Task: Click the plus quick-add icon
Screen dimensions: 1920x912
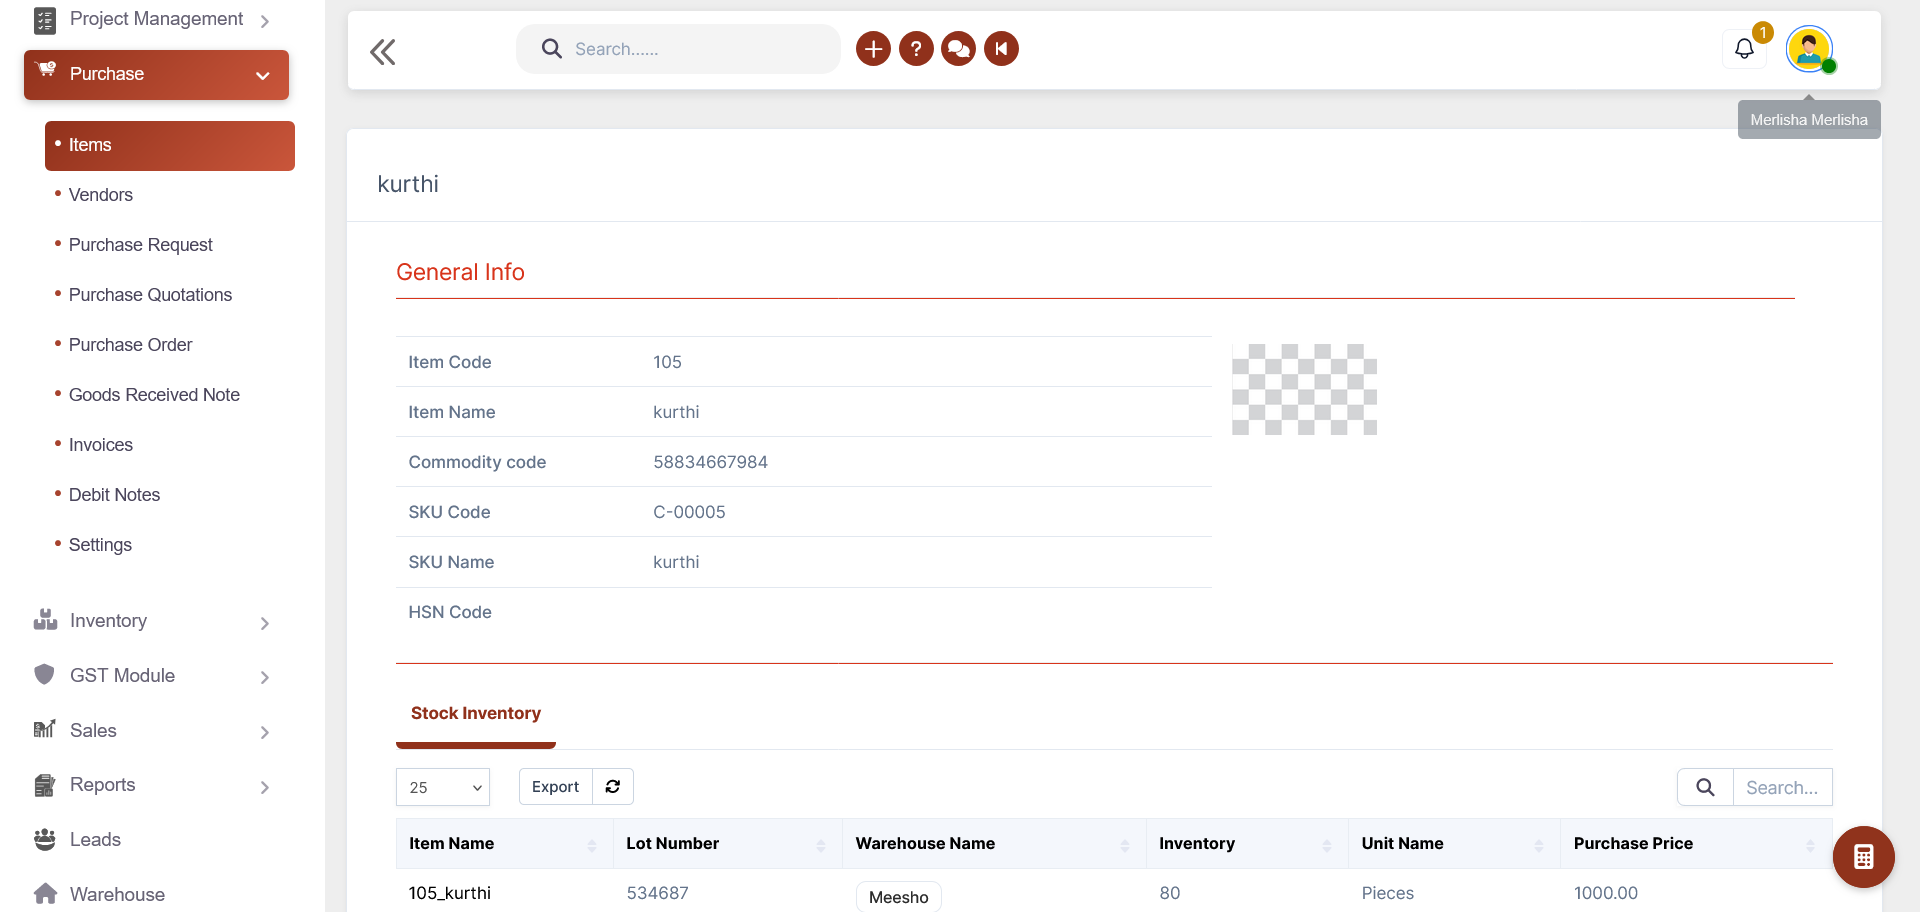Action: [873, 49]
